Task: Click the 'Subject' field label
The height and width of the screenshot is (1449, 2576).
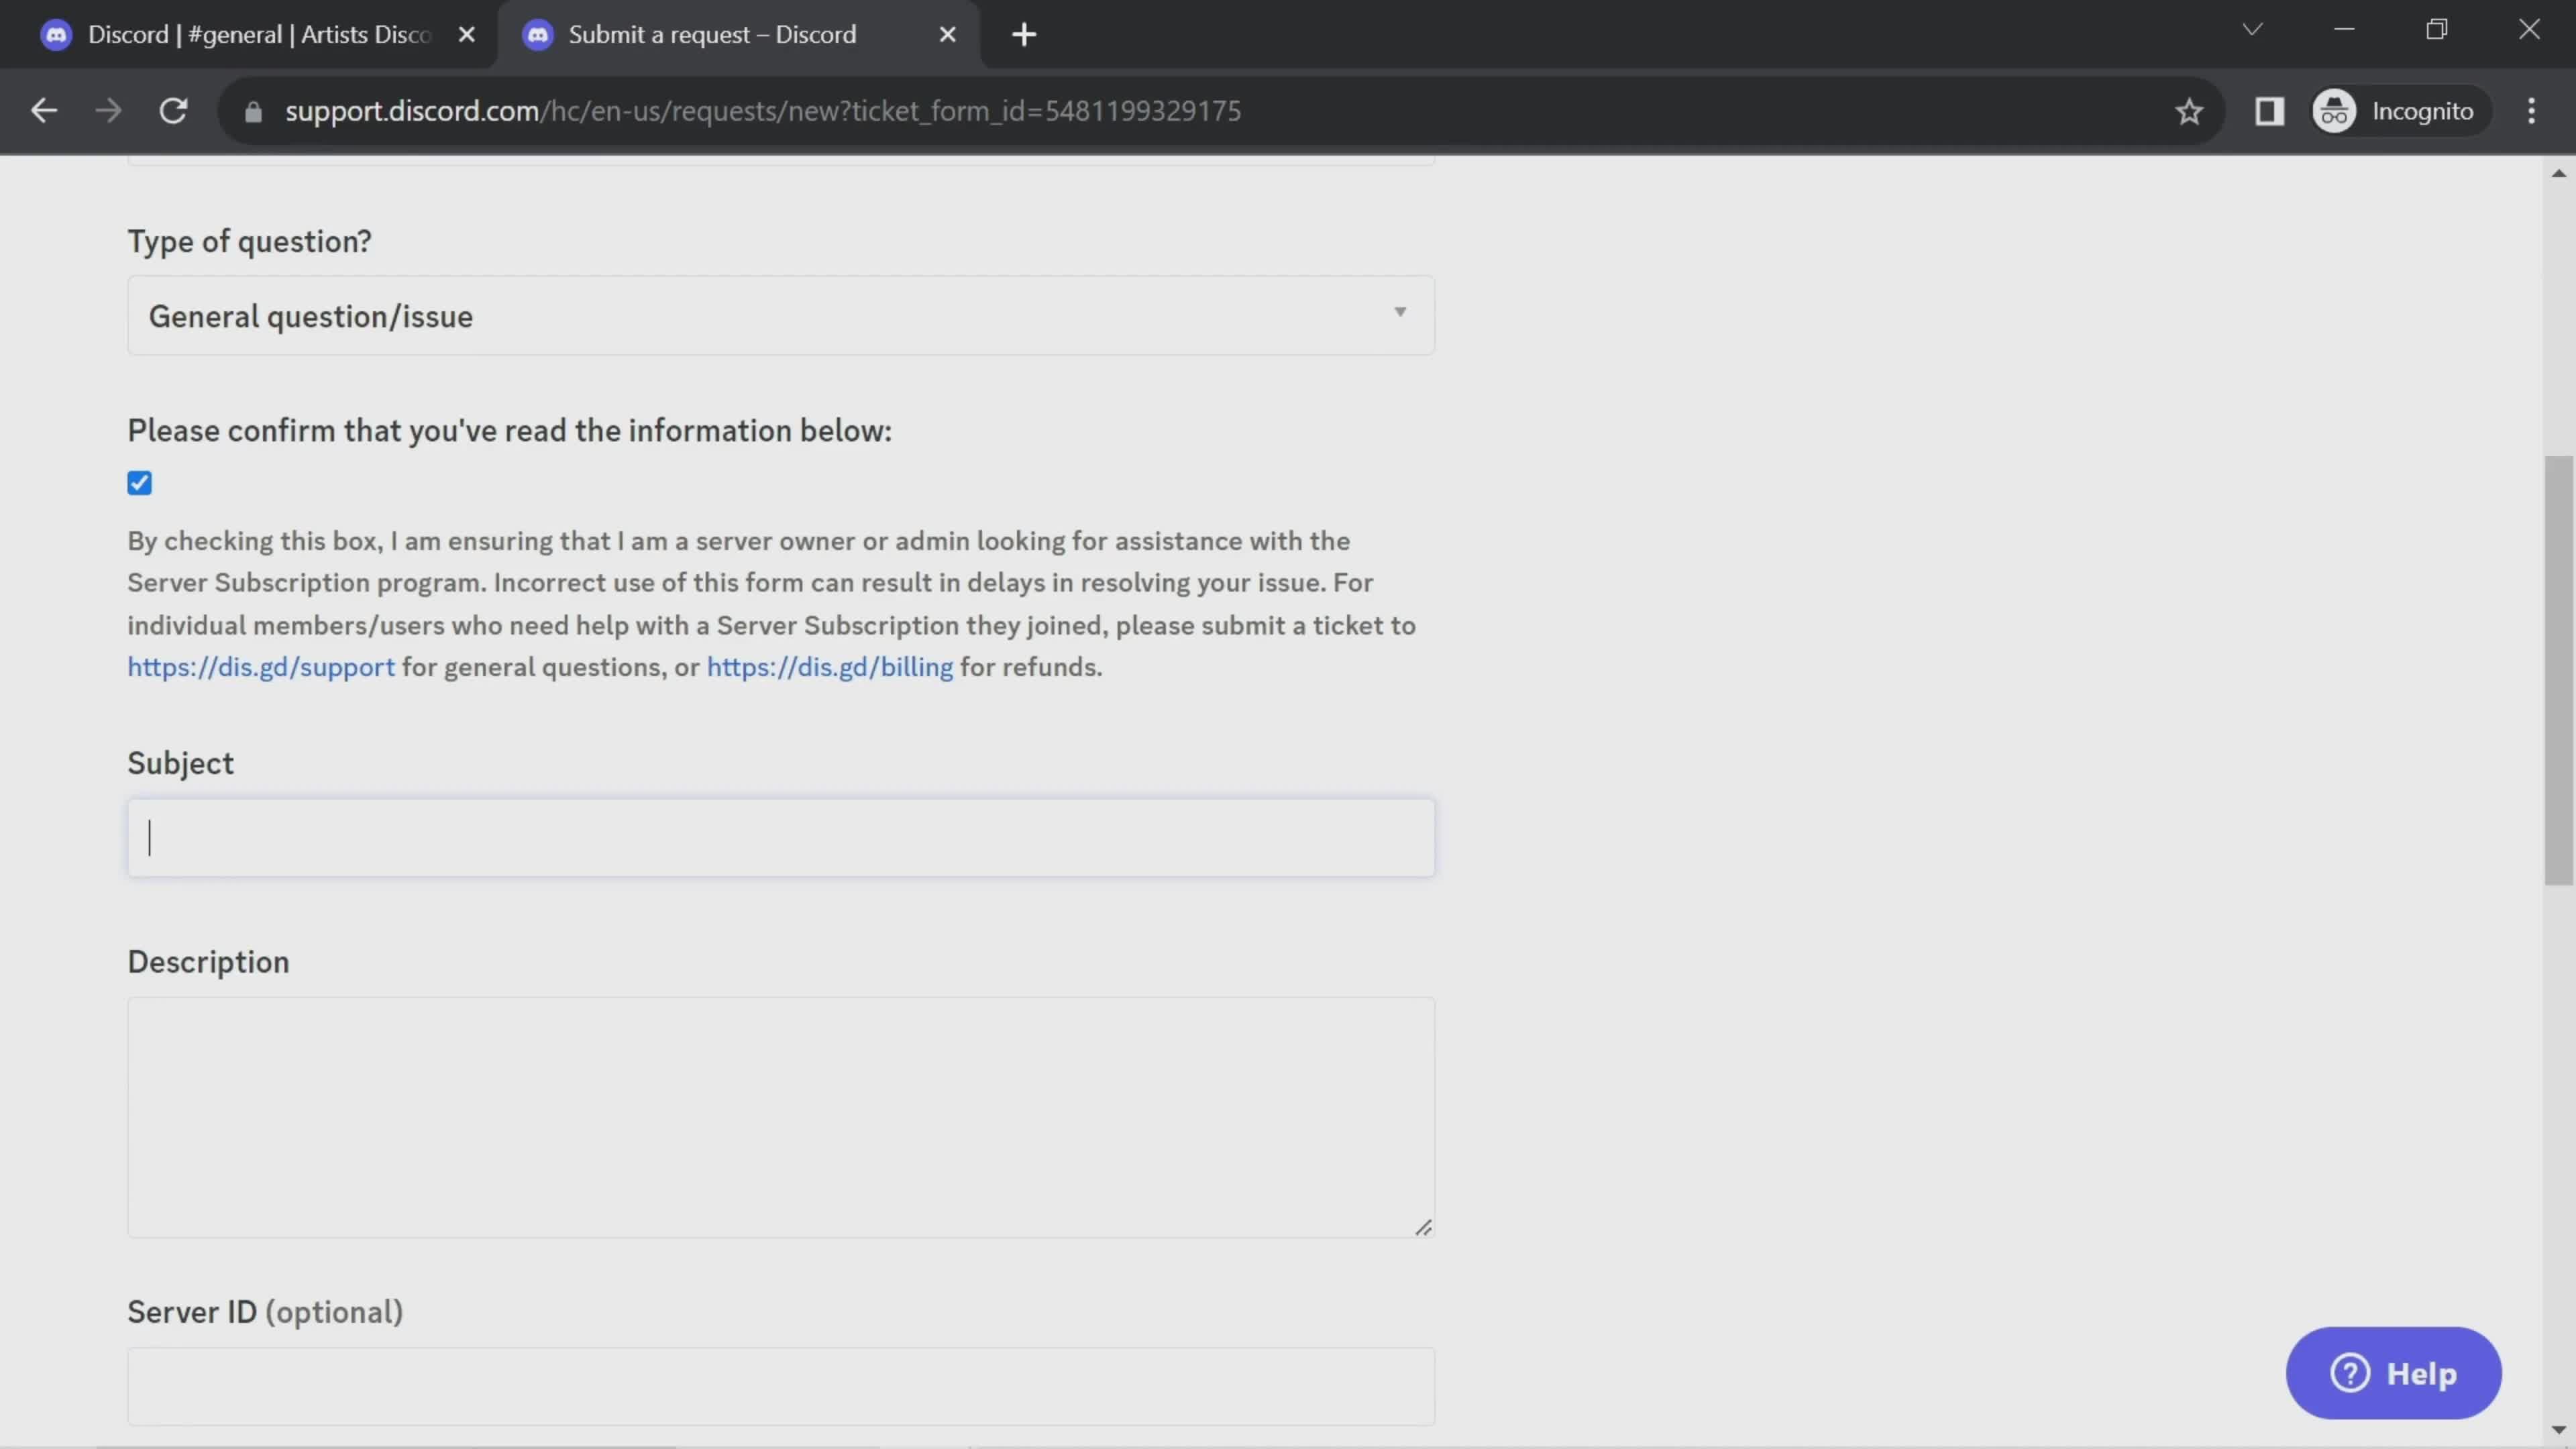Action: point(180,763)
